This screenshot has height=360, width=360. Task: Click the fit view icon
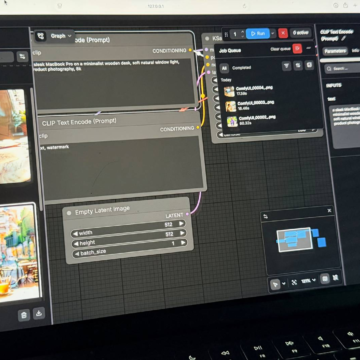click(294, 282)
